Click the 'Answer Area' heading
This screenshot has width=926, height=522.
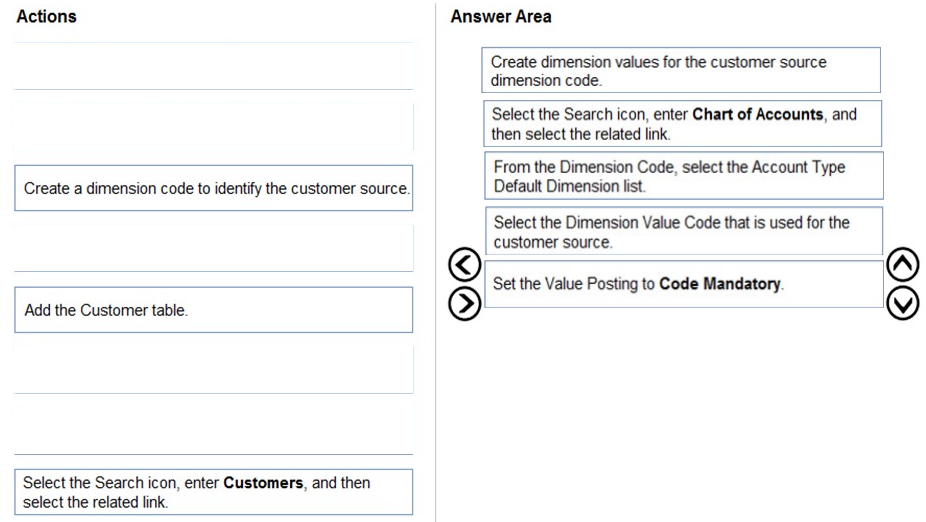coord(501,17)
